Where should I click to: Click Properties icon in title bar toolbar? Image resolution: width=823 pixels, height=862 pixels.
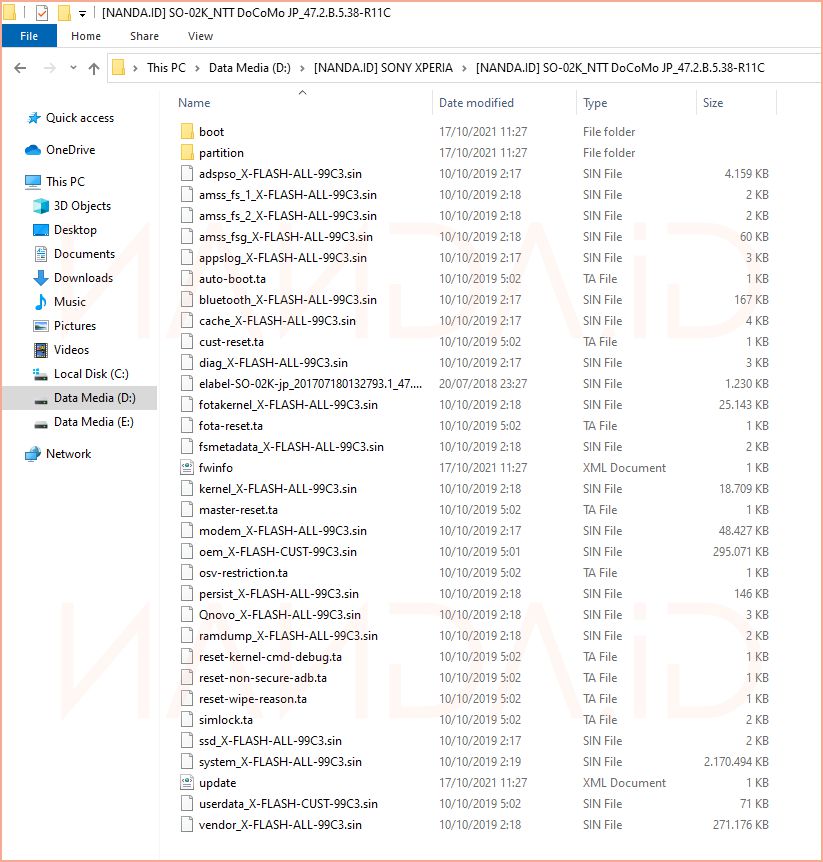(42, 13)
